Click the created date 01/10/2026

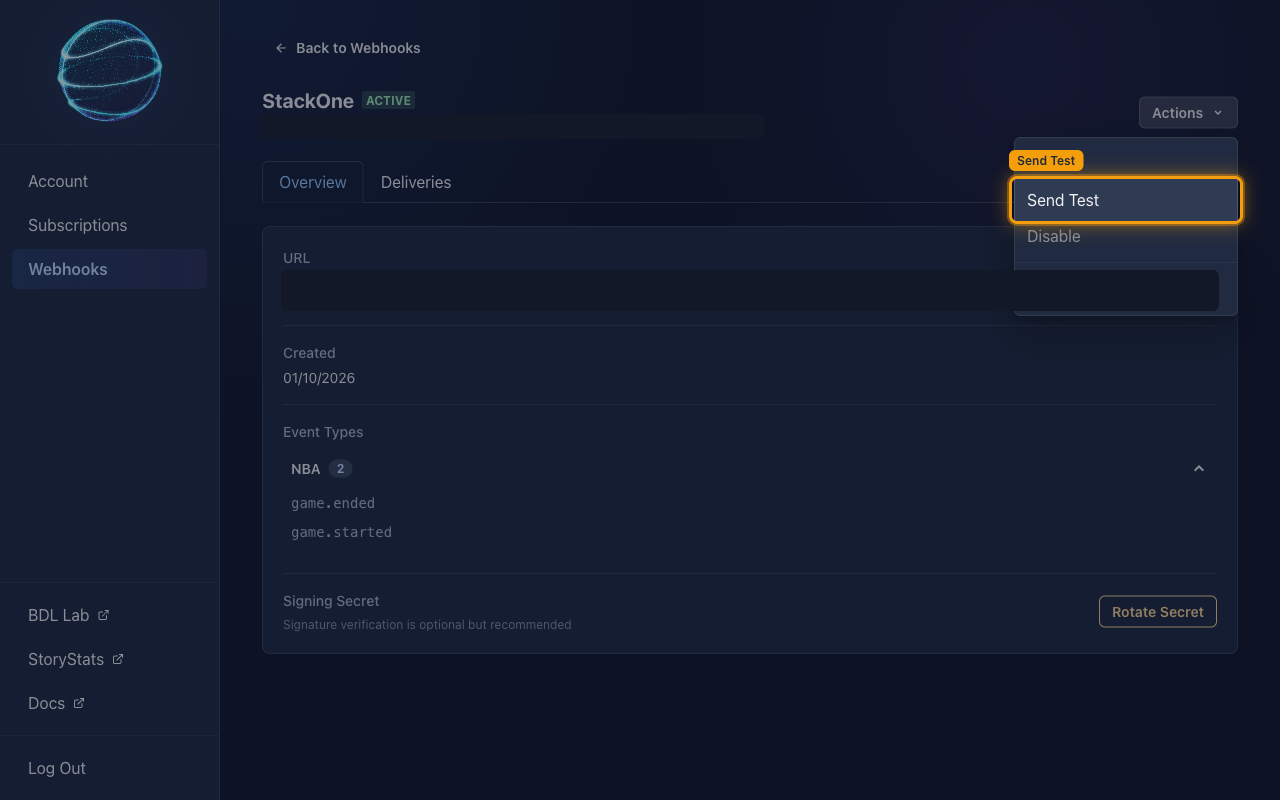319,378
